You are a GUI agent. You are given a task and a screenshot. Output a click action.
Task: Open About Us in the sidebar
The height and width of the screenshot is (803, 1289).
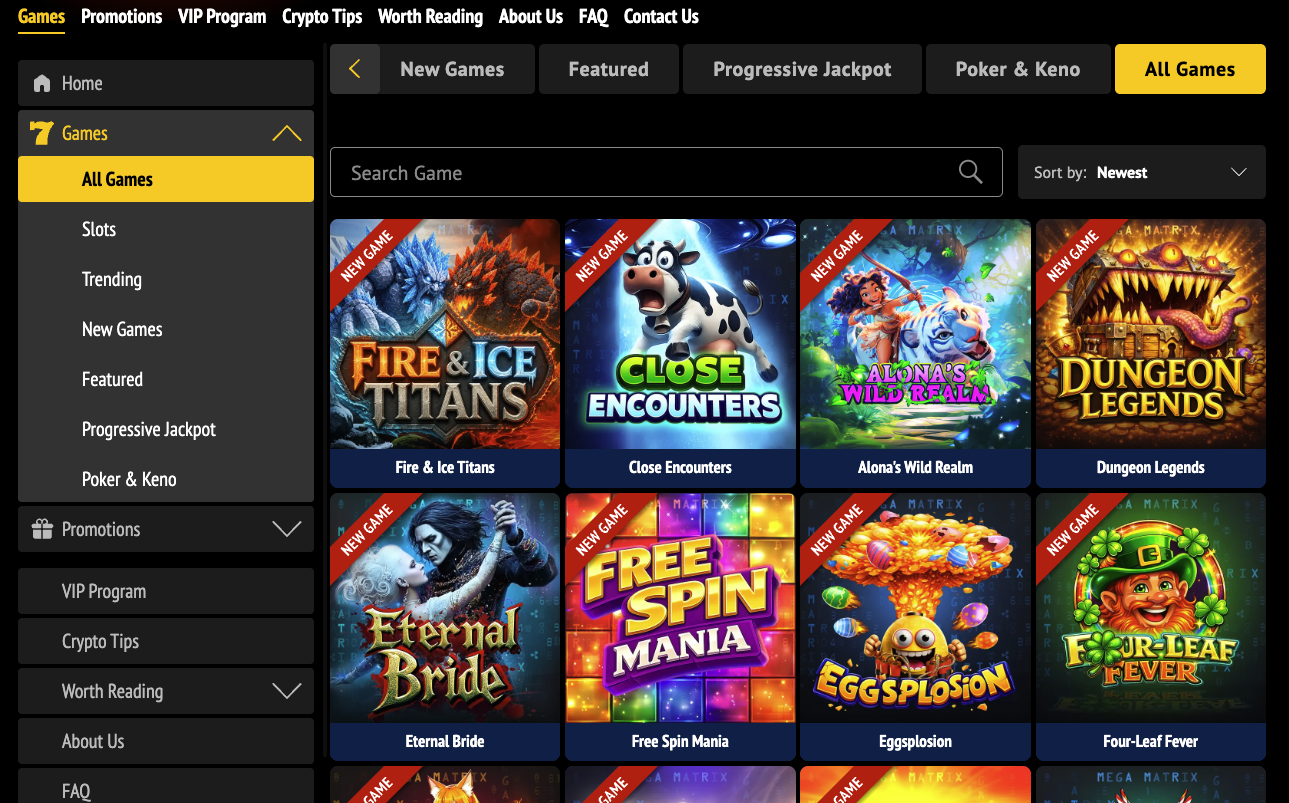[x=166, y=741]
